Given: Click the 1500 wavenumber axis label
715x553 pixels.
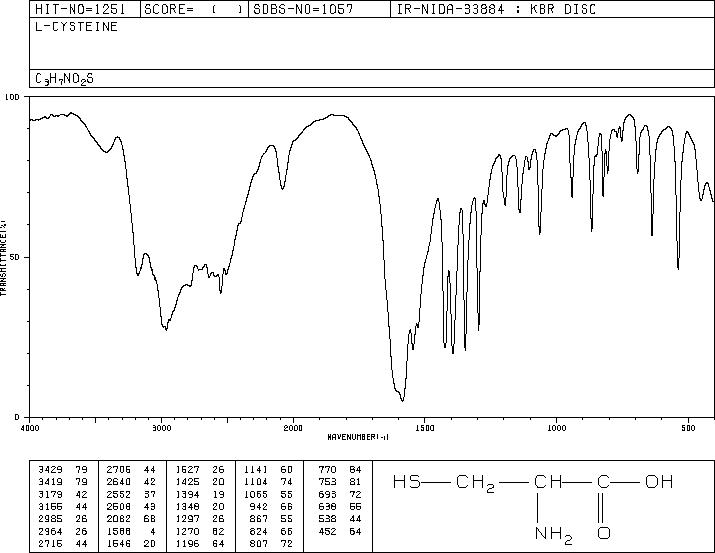Looking at the screenshot, I should tap(425, 428).
